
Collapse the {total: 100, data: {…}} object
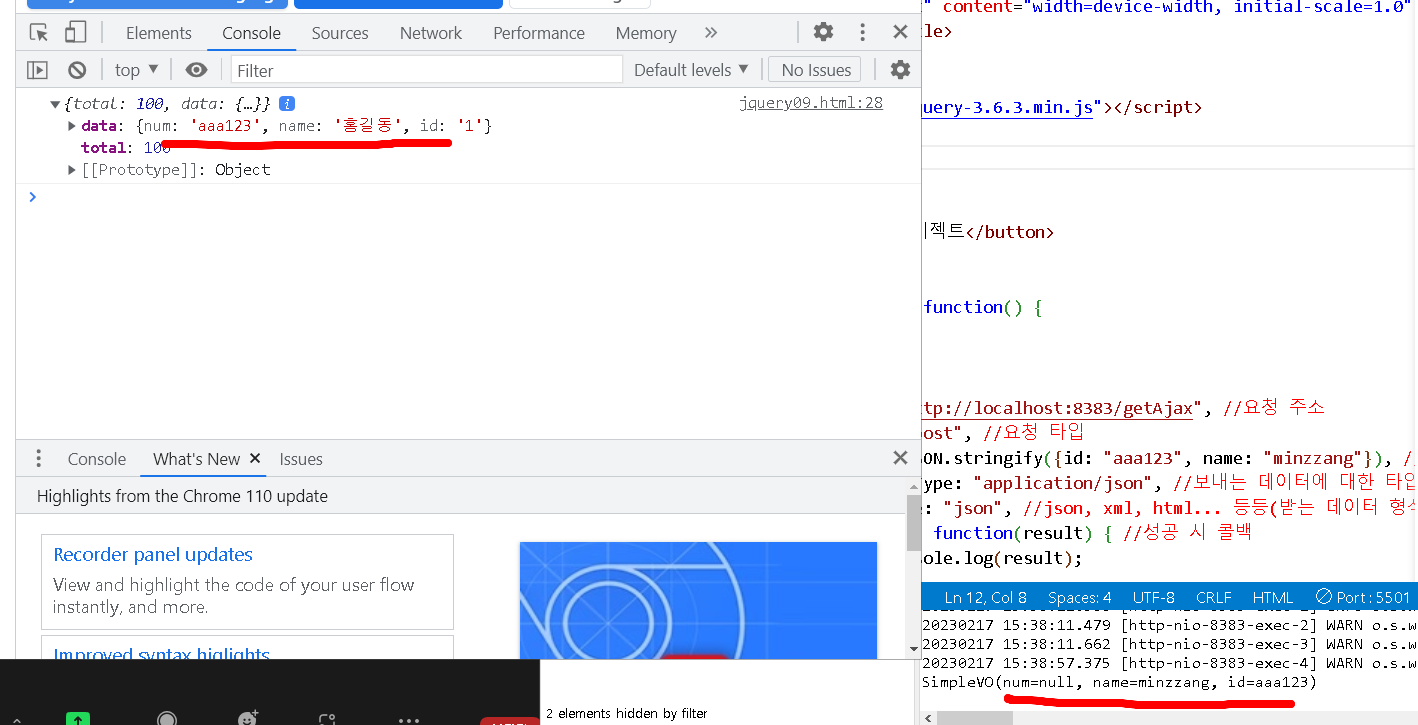point(55,104)
